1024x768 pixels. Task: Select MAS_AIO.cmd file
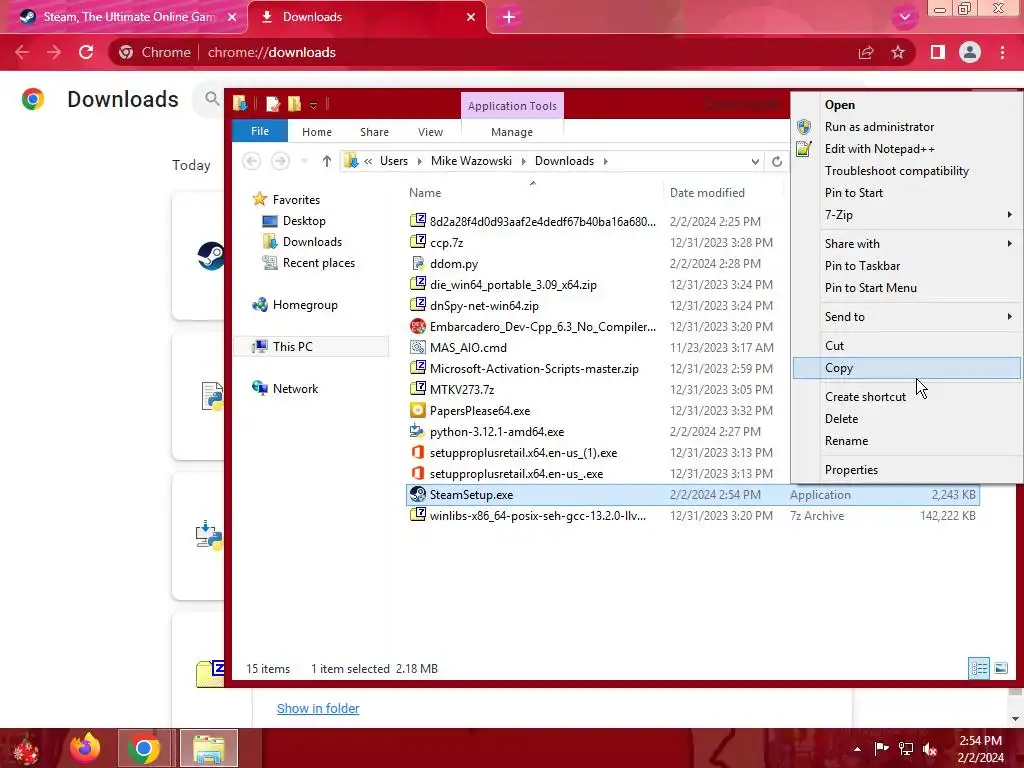coord(468,347)
